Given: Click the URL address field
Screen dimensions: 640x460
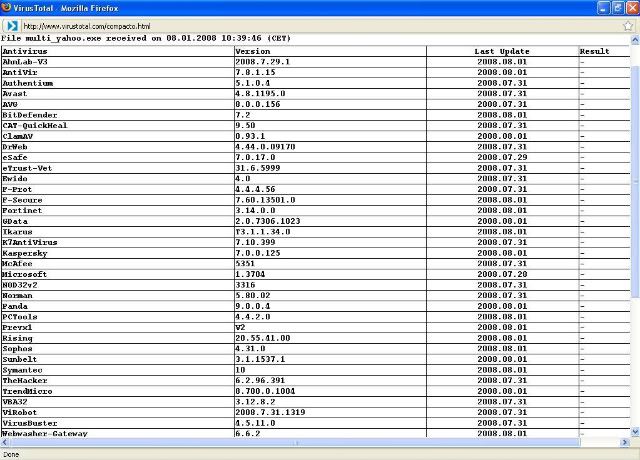Looking at the screenshot, I should (x=320, y=26).
